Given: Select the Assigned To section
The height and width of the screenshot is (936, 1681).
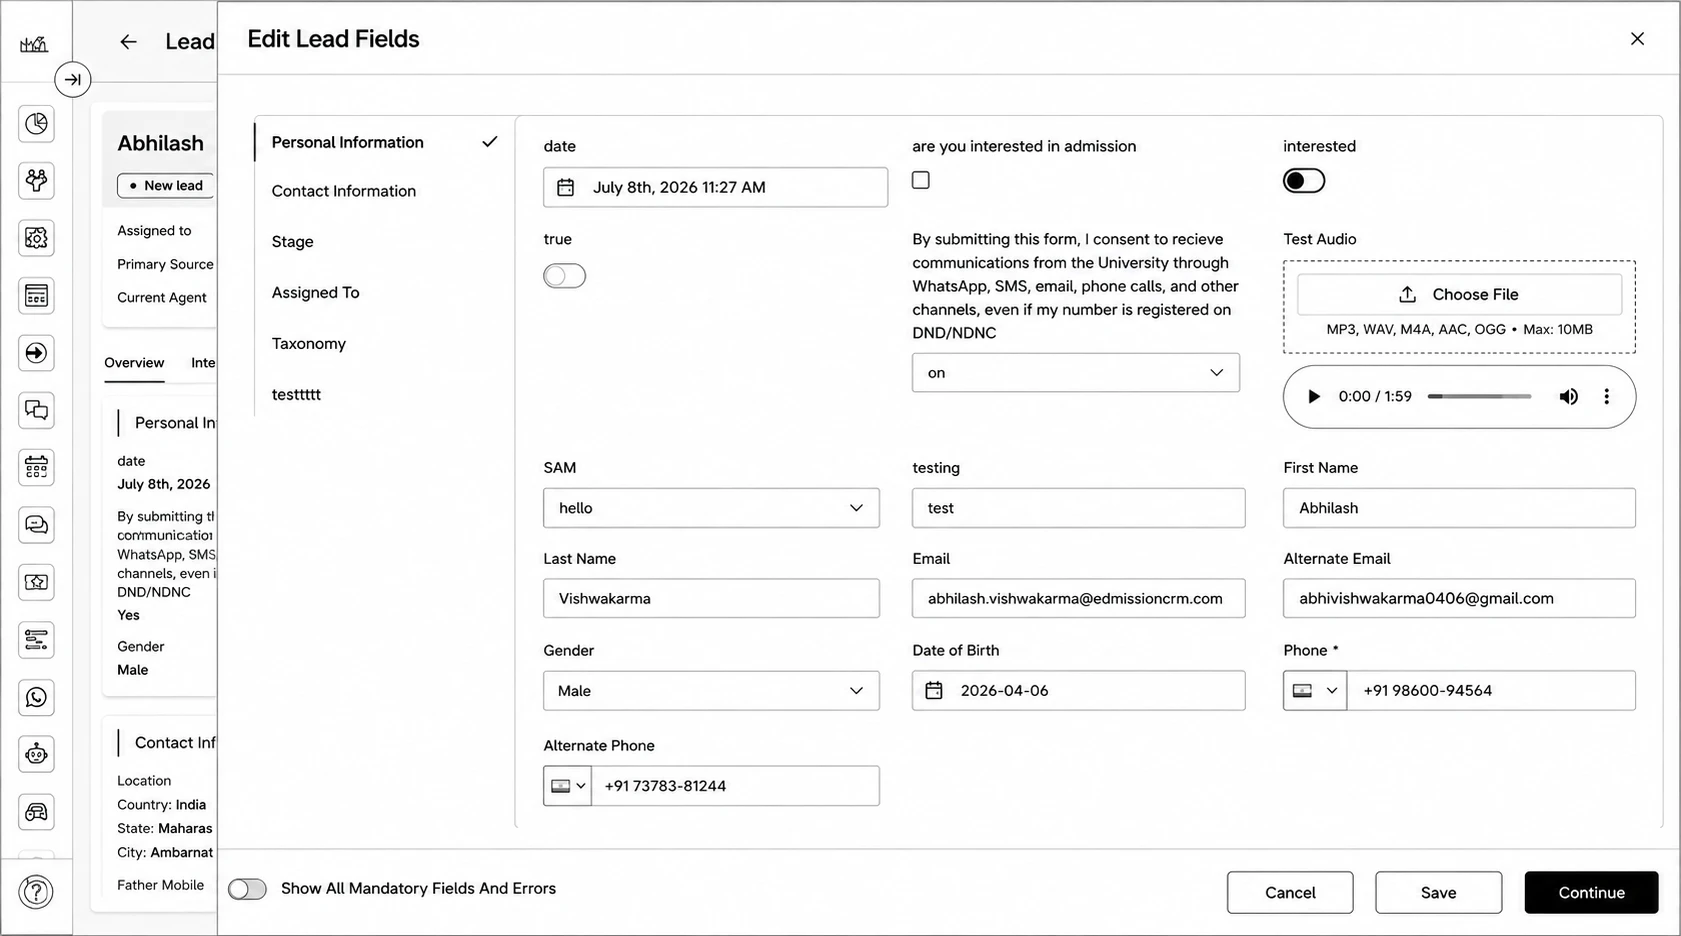Looking at the screenshot, I should tap(315, 293).
